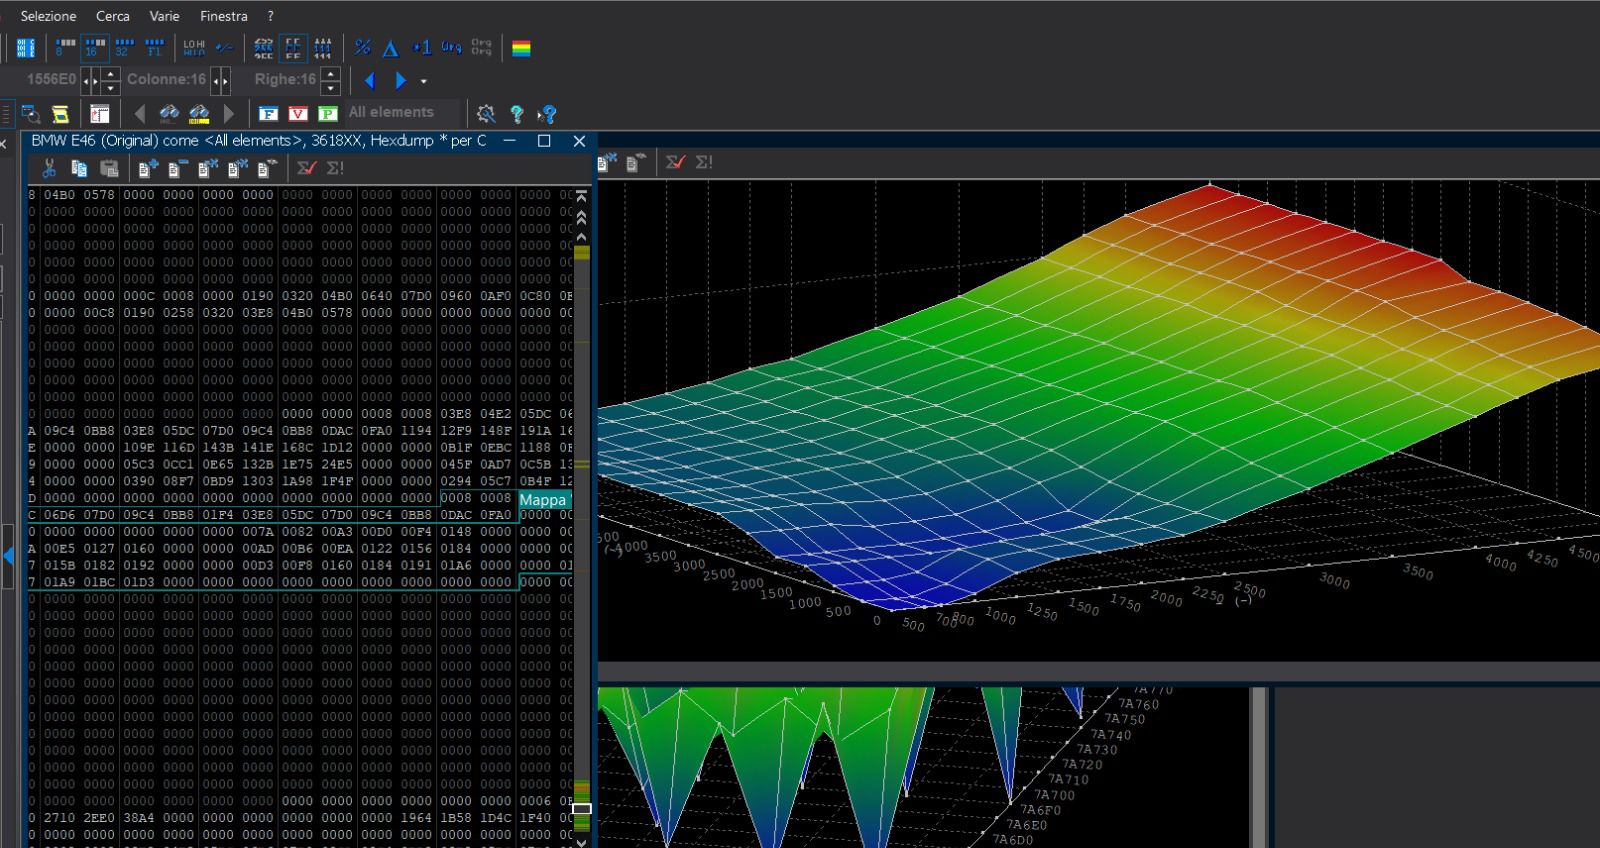This screenshot has width=1600, height=848.
Task: Increase address 1556E0 with up arrow
Action: coord(110,74)
